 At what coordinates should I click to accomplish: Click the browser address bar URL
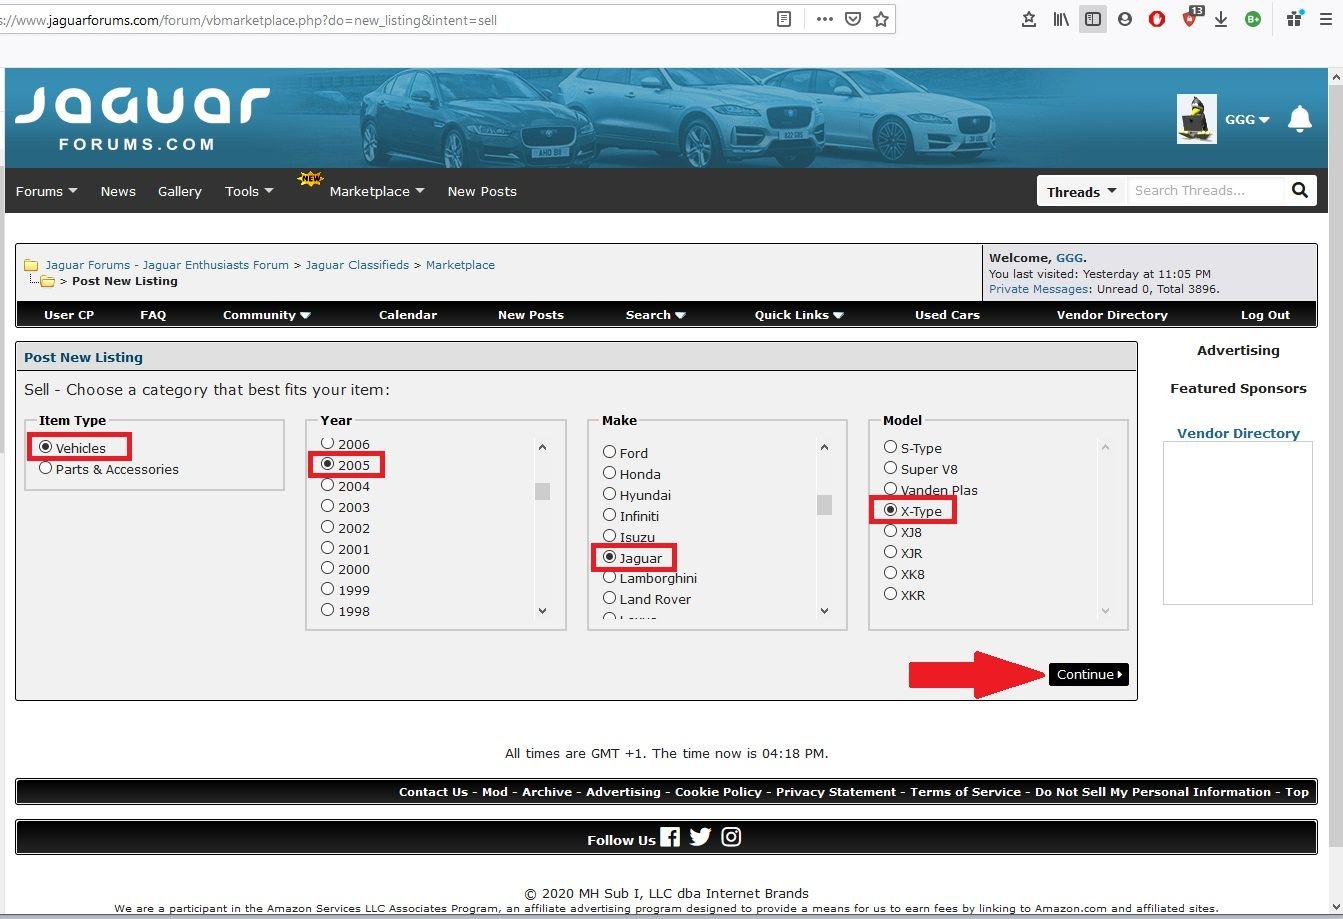coord(249,19)
